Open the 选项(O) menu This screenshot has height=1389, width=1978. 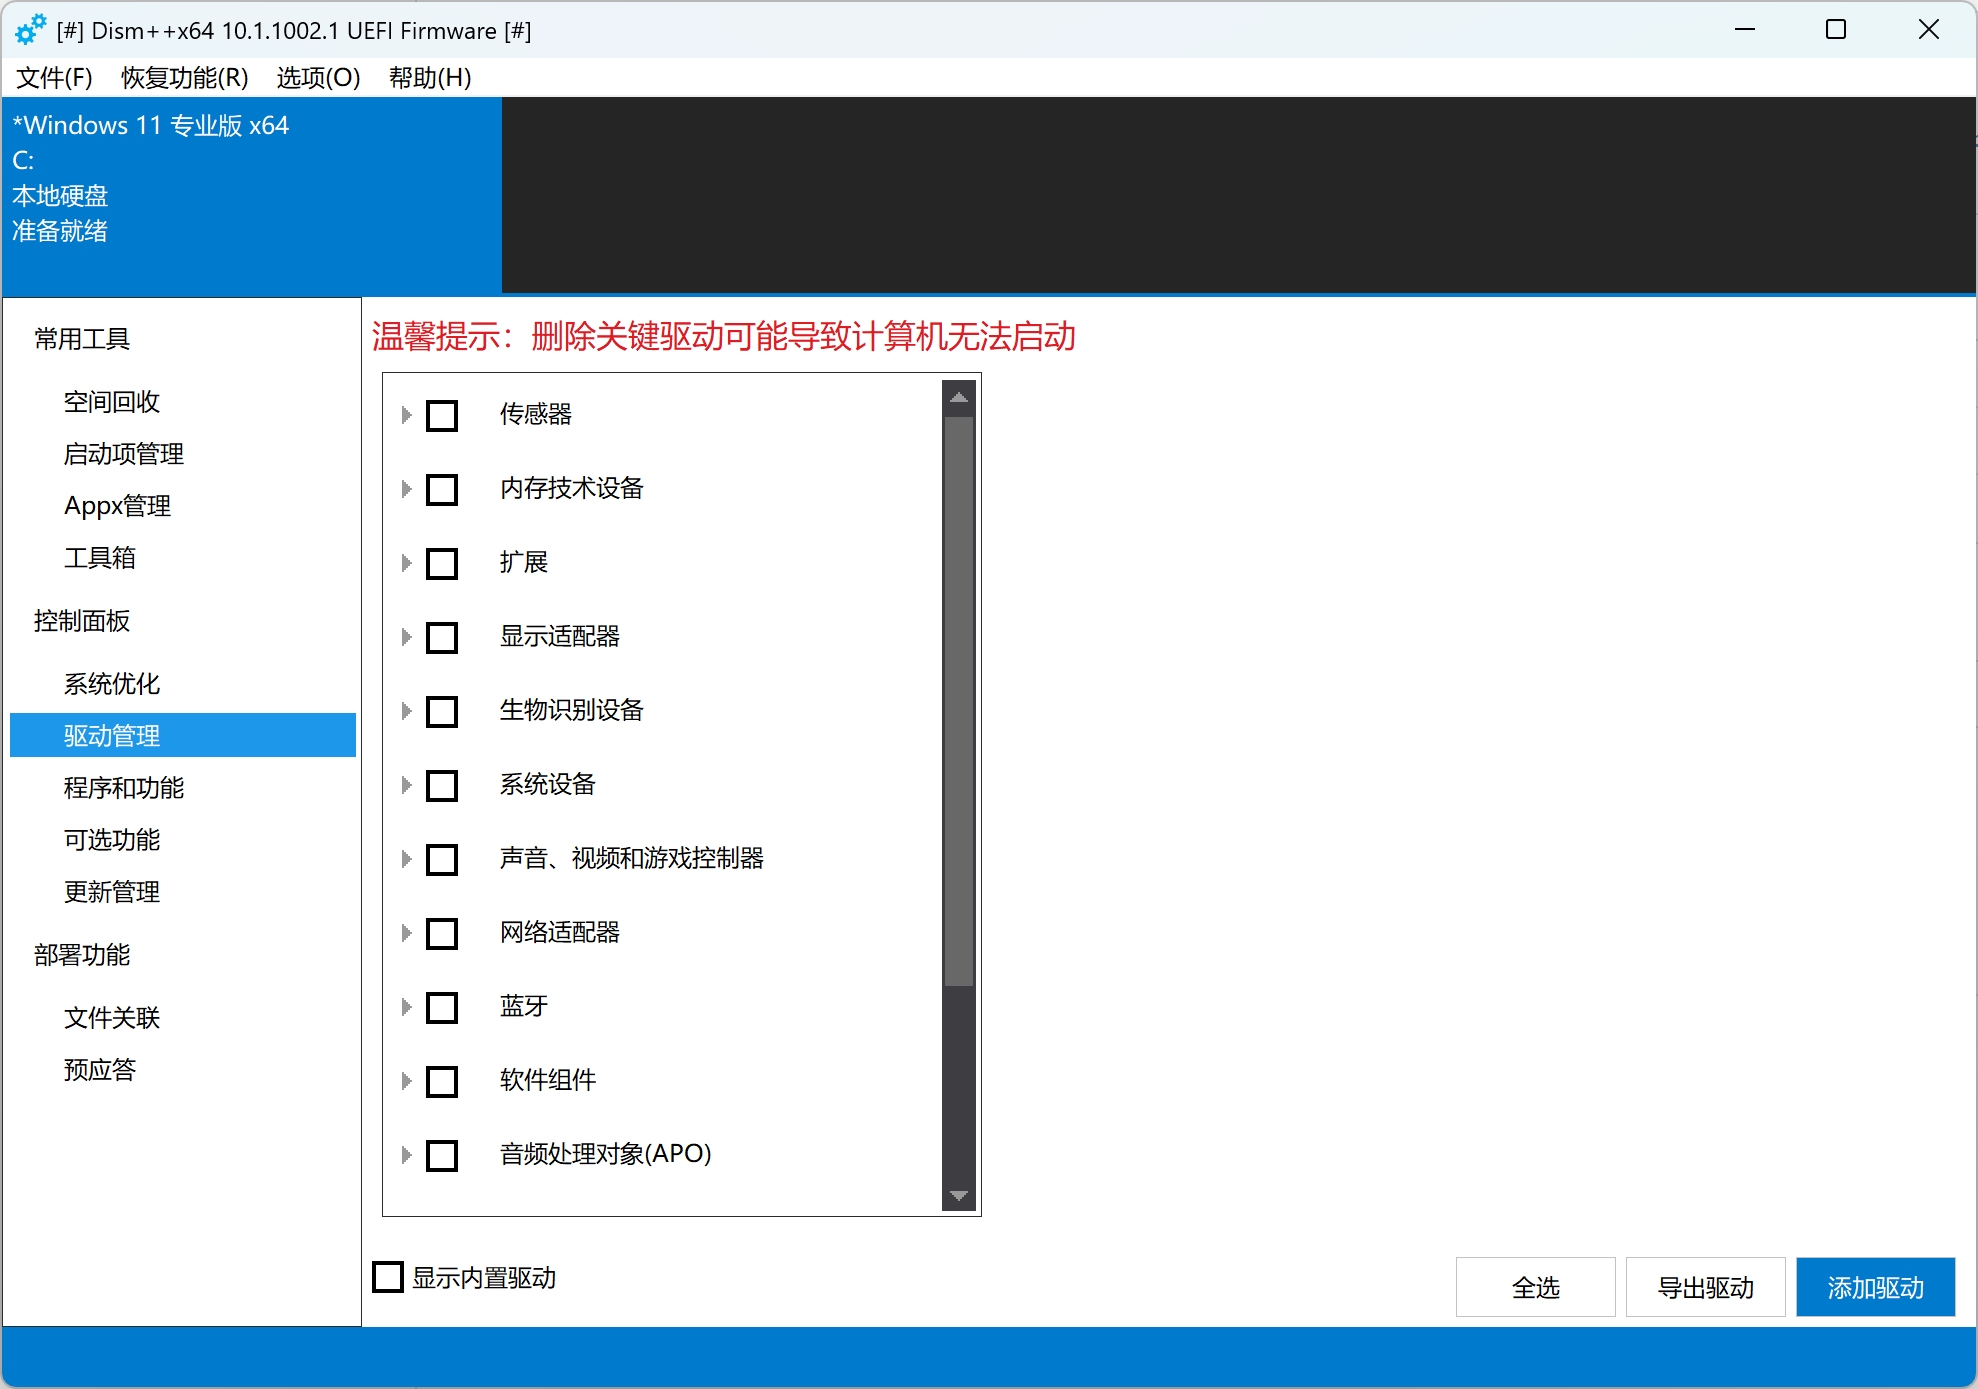[318, 77]
